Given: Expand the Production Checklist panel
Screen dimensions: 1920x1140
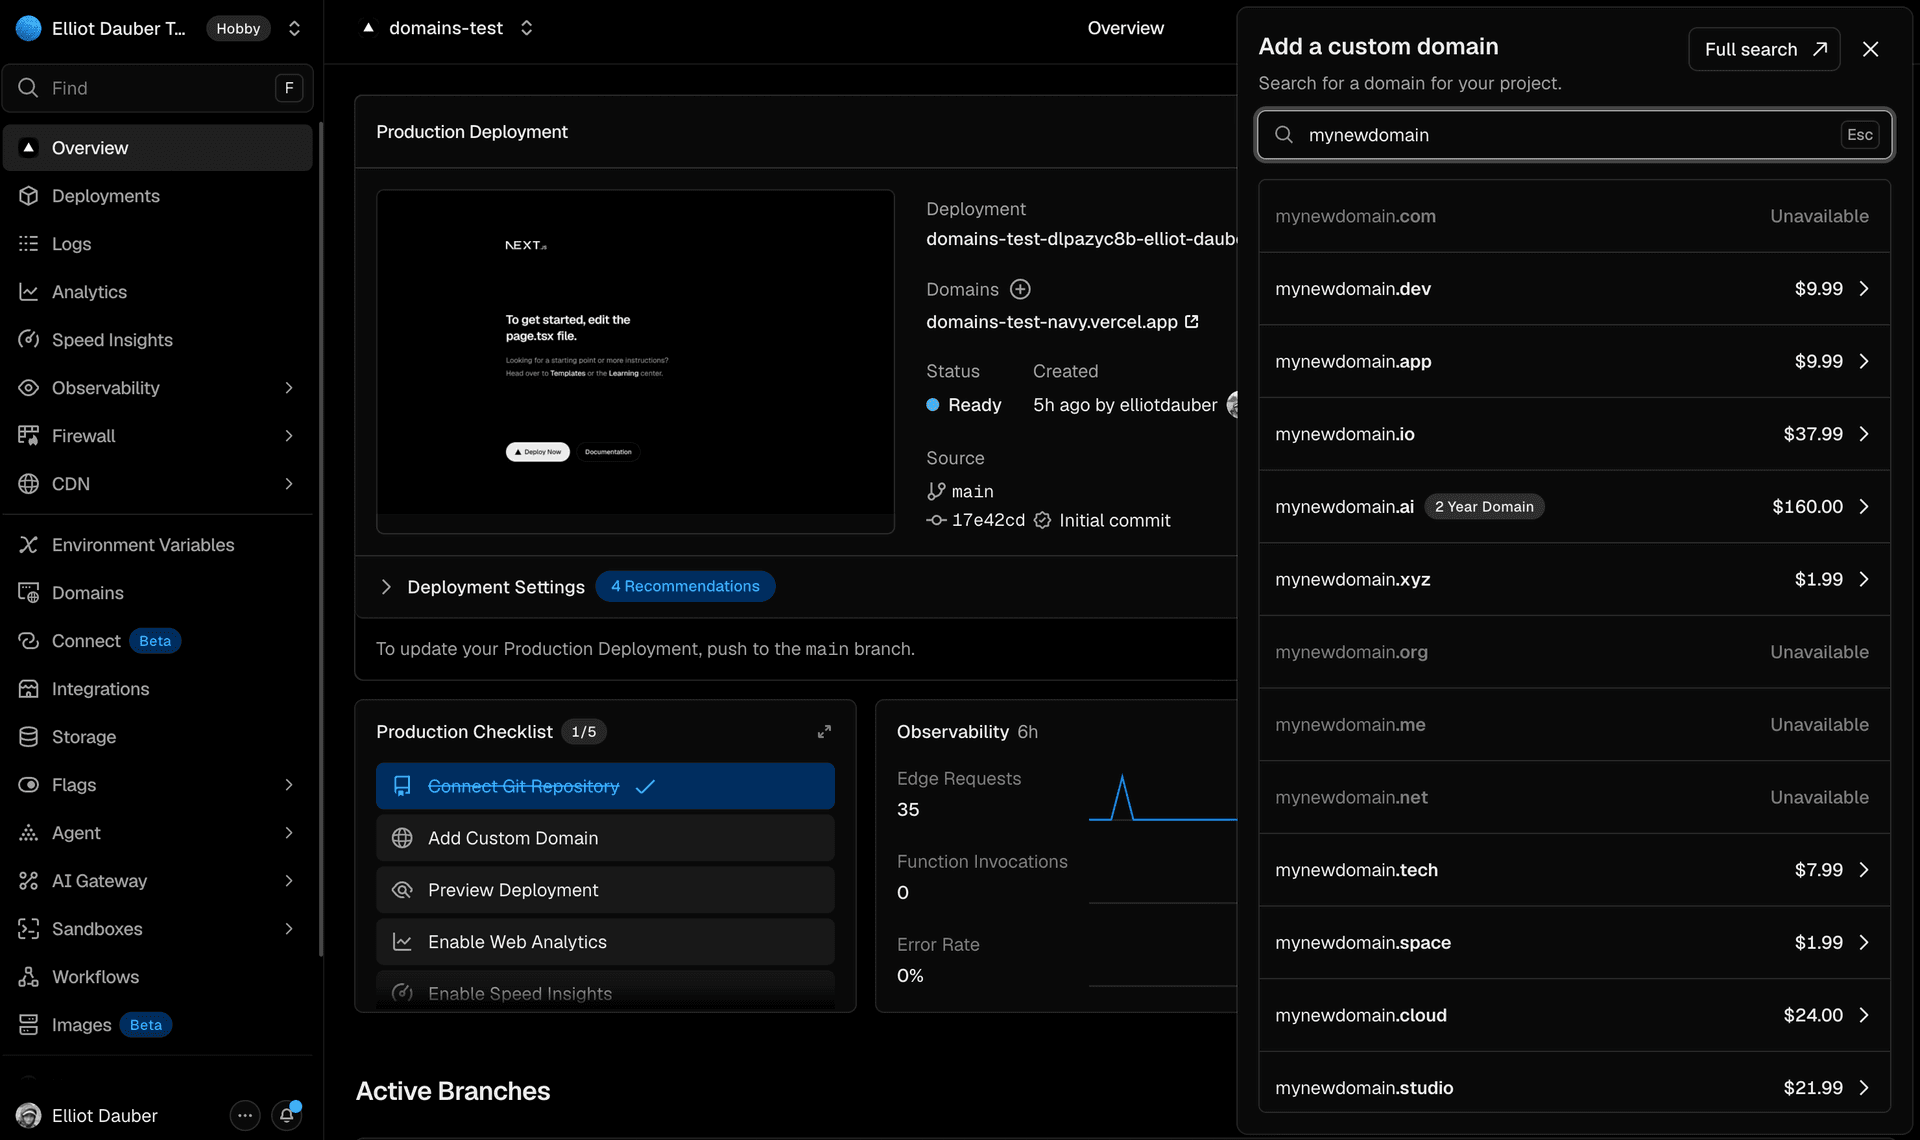Looking at the screenshot, I should [824, 732].
